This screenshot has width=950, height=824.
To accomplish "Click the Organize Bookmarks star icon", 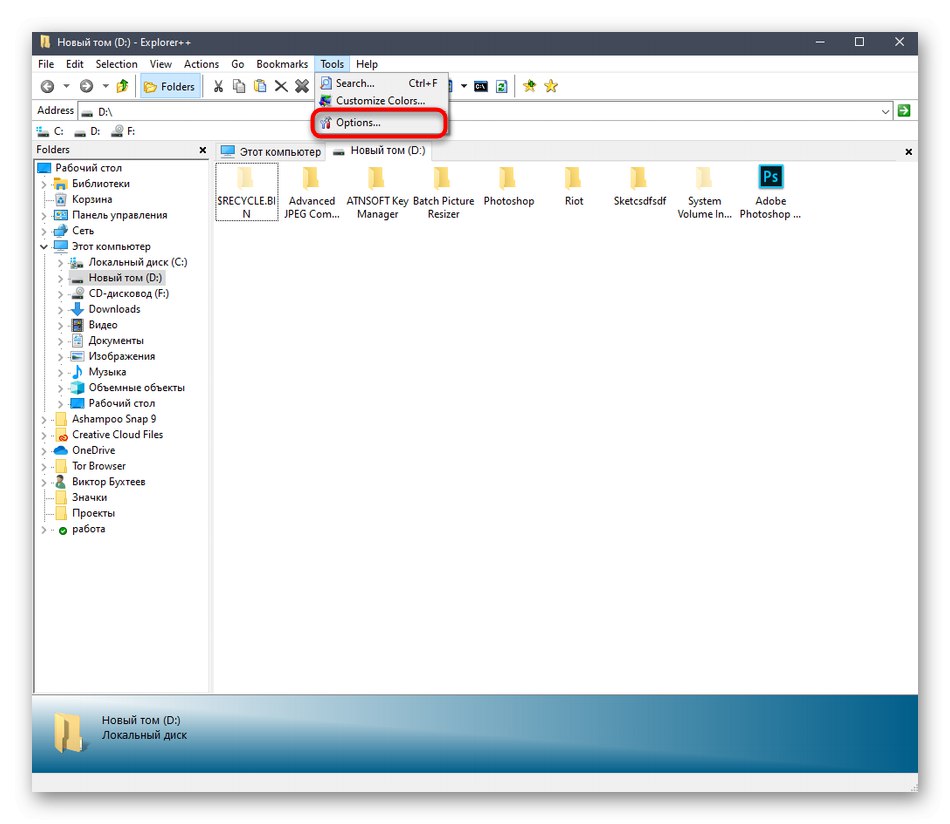I will (551, 87).
